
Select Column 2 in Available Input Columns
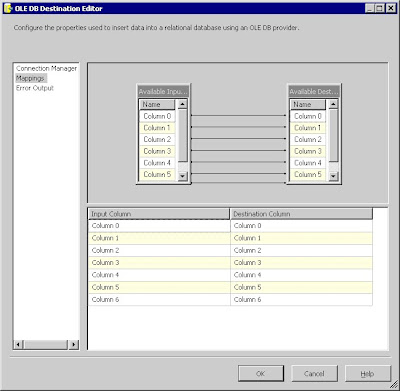coord(157,140)
